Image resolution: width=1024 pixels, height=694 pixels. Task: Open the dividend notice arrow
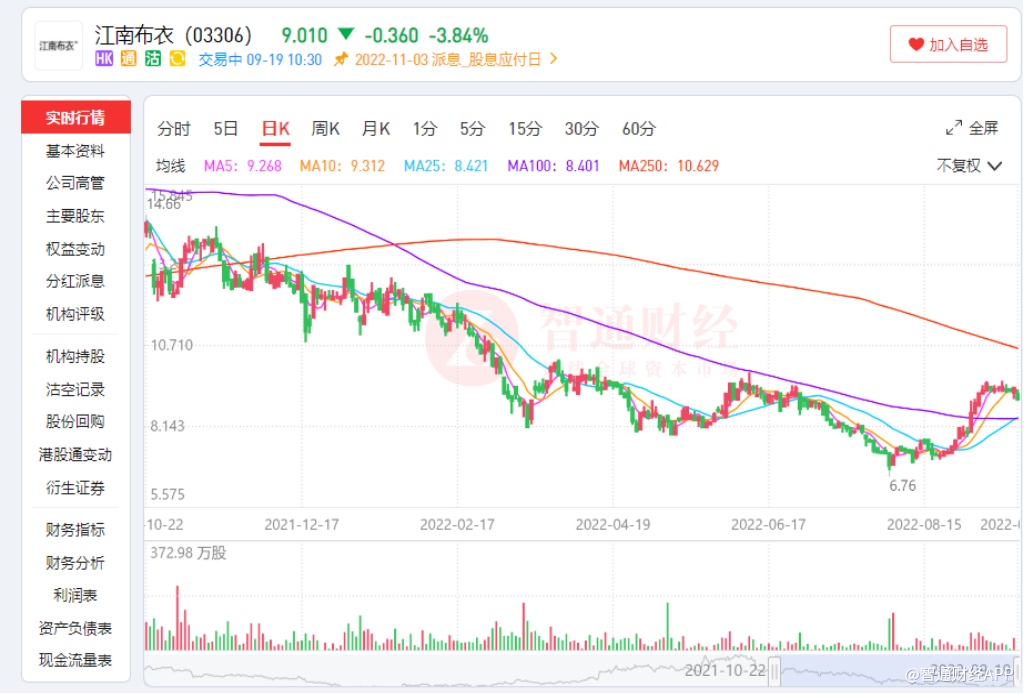[x=554, y=59]
